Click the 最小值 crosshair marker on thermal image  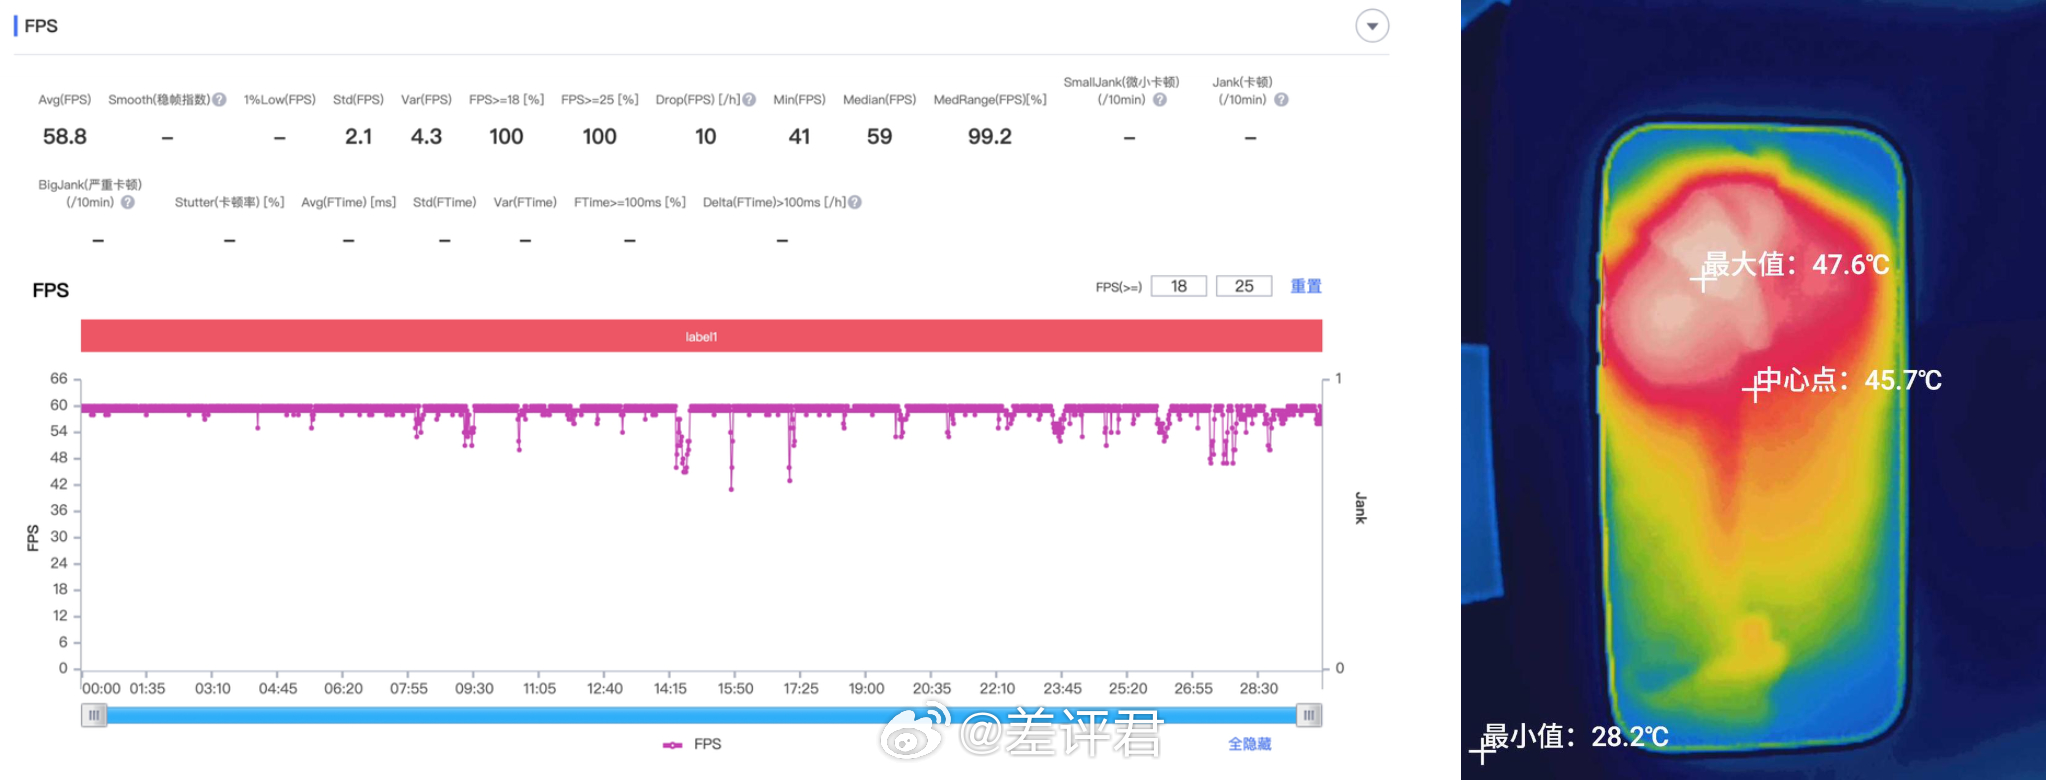point(1482,750)
